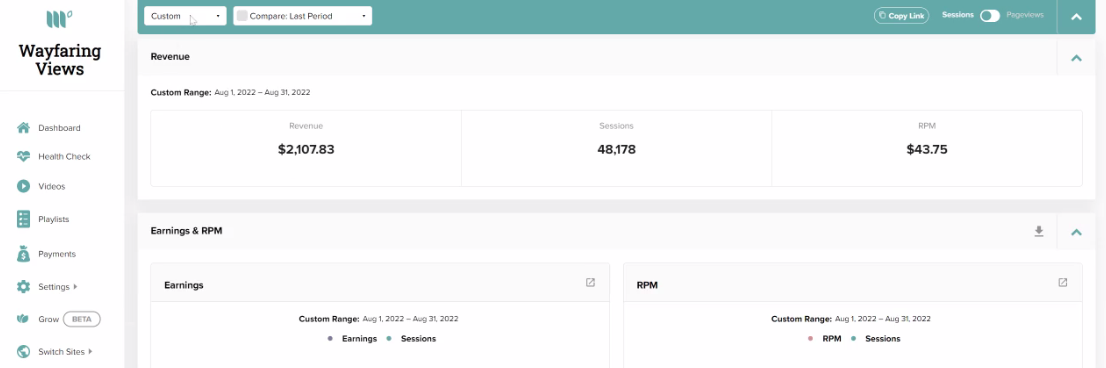Collapse the top filter bar chevron
The width and height of the screenshot is (1106, 368).
1076,16
